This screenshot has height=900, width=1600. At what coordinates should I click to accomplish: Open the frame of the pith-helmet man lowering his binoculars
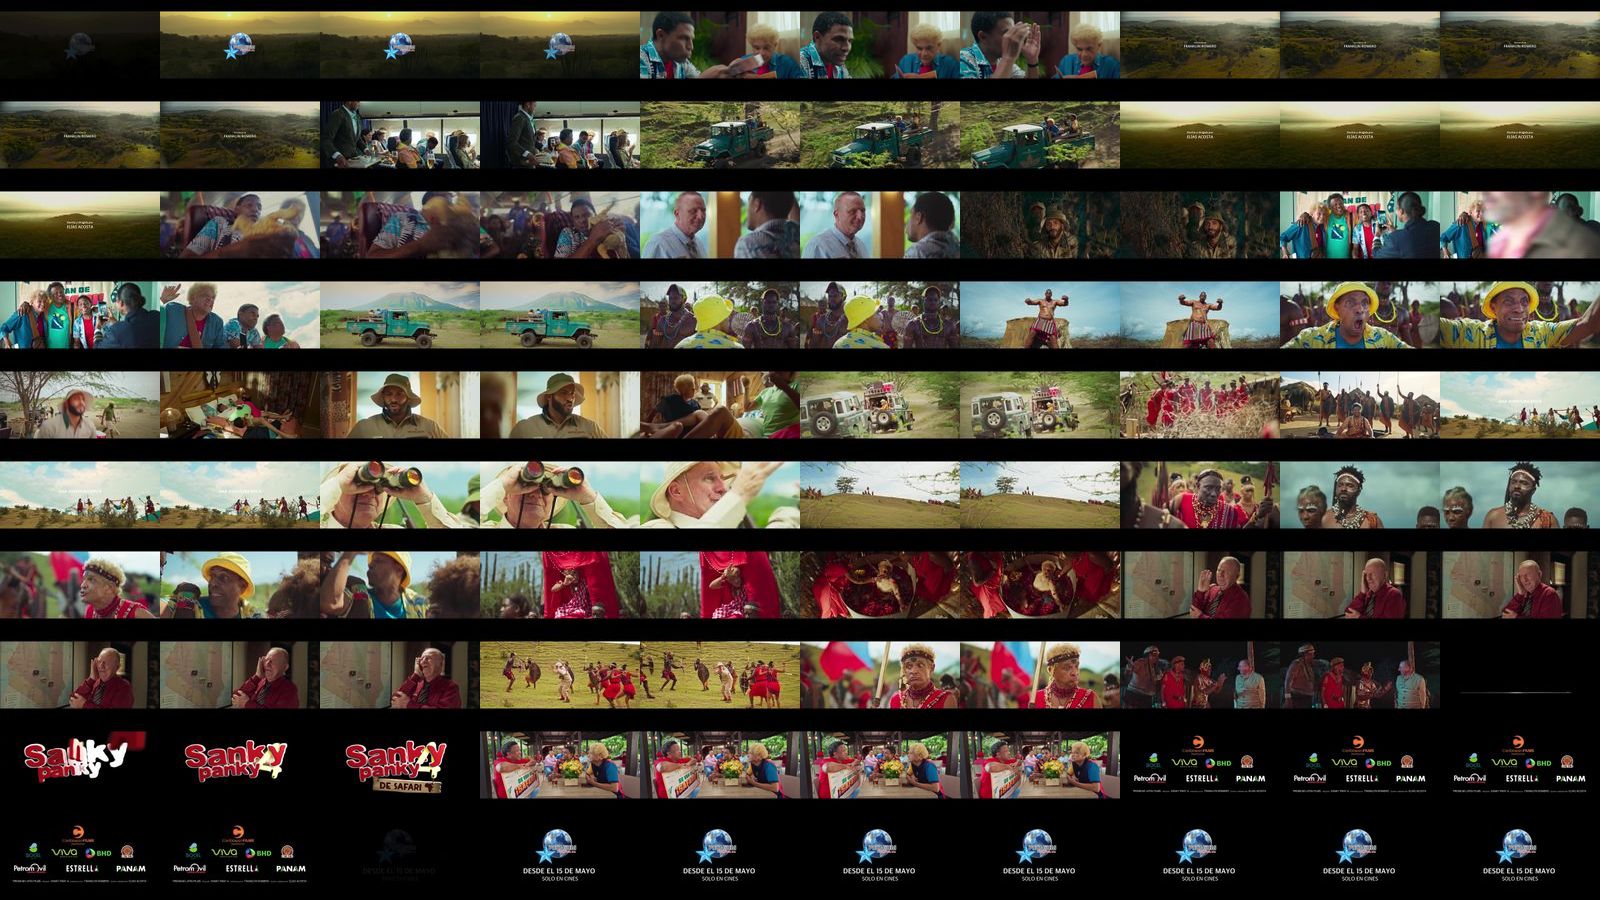(720, 495)
